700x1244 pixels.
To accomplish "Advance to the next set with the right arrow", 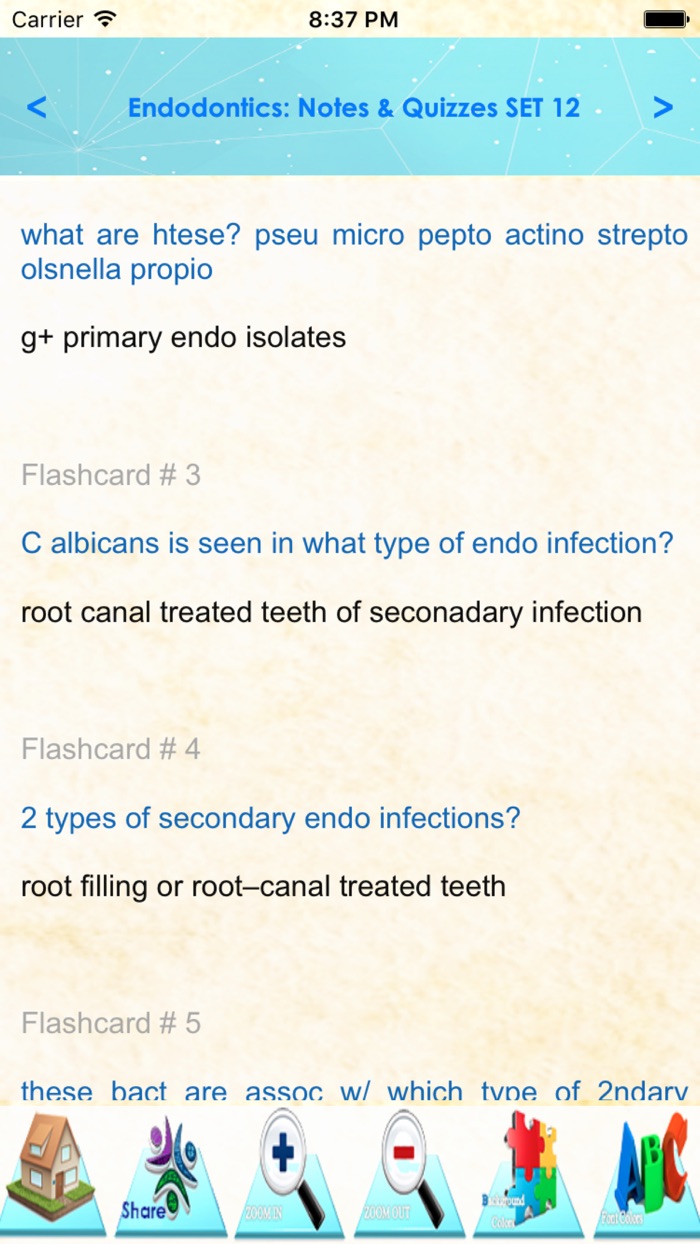I will [x=663, y=108].
